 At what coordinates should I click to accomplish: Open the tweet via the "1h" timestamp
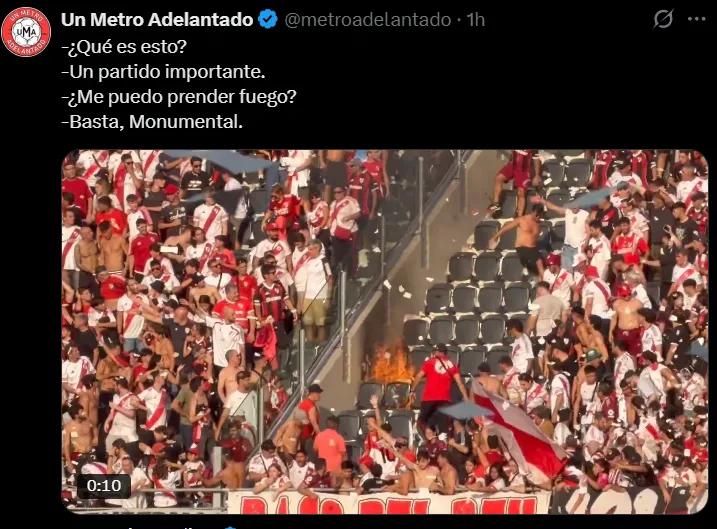tap(476, 20)
